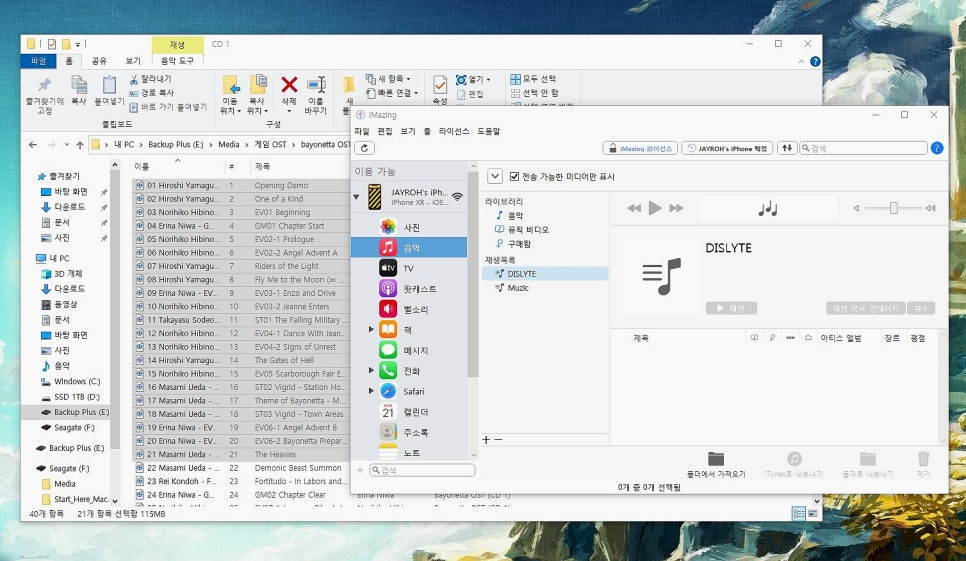Collapse the Explorer ribbon with chevron
966x561 pixels.
coord(801,62)
